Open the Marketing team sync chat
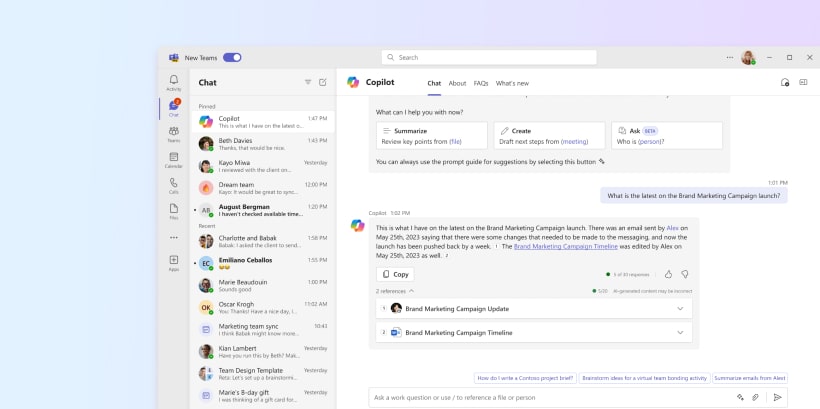 (263, 329)
